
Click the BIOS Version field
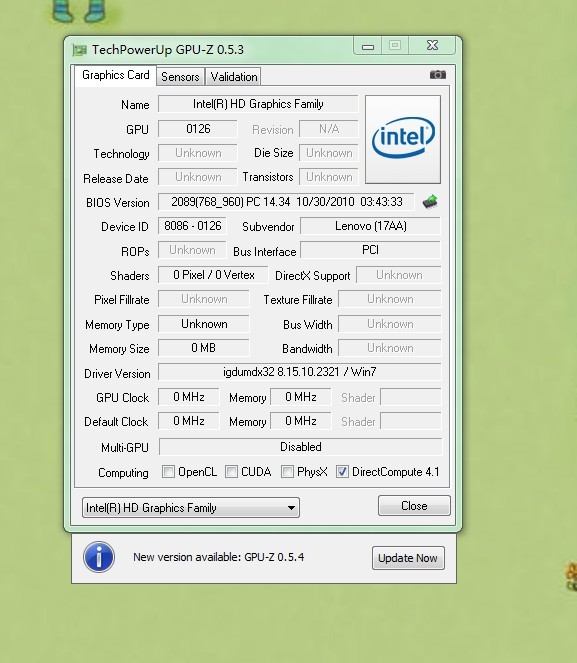pyautogui.click(x=287, y=202)
